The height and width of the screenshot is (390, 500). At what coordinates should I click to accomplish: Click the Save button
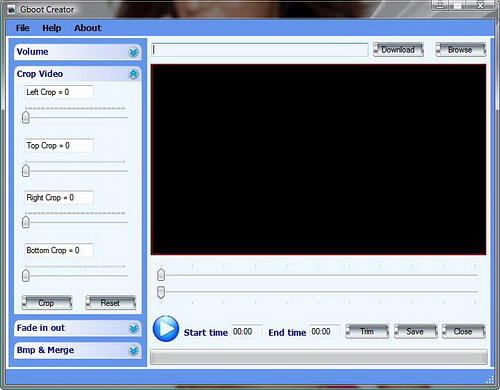pyautogui.click(x=415, y=331)
